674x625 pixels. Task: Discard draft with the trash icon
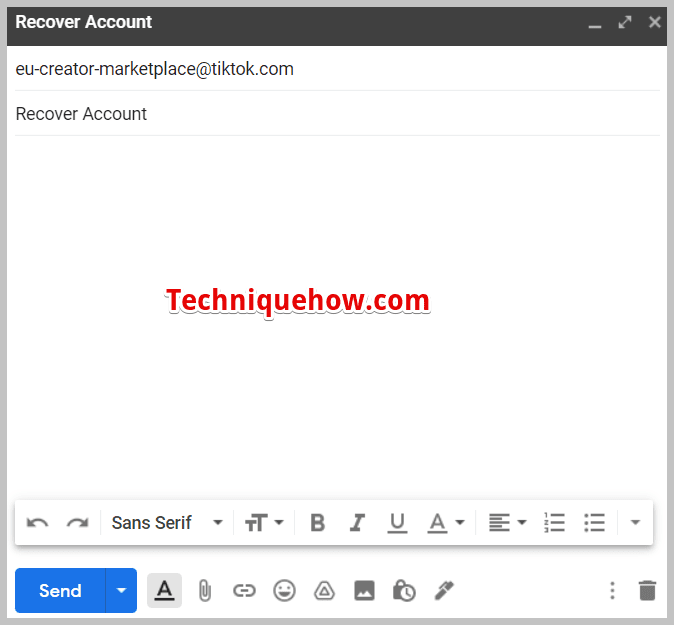[647, 591]
